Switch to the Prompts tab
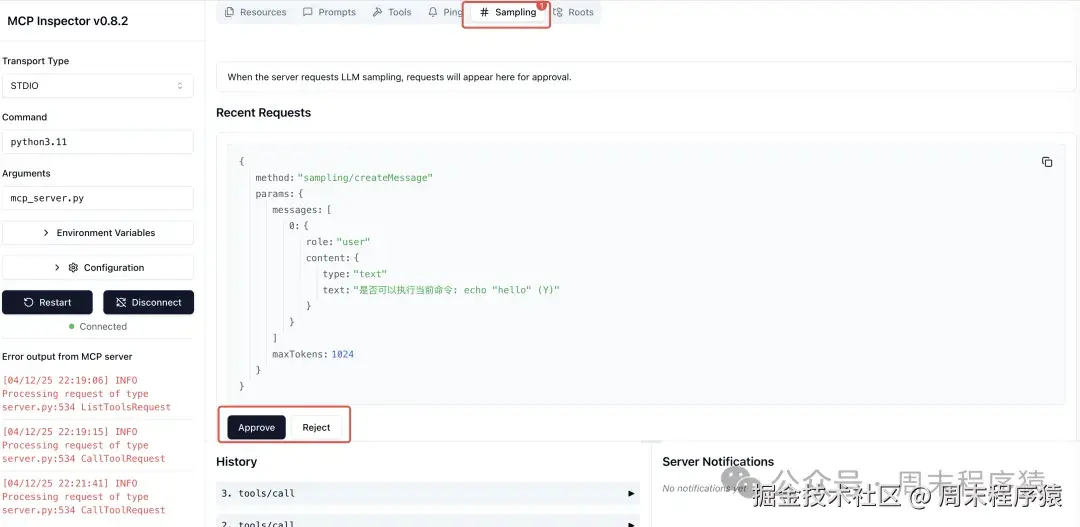 [x=329, y=12]
